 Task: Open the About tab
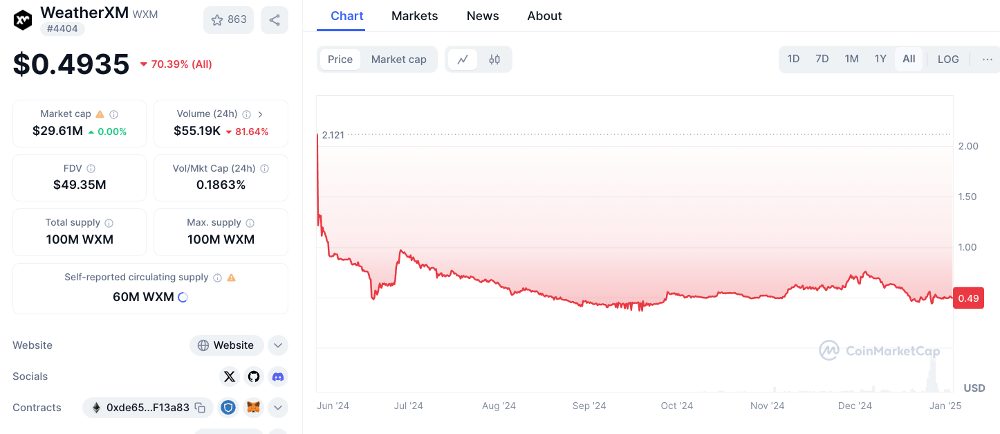coord(545,16)
